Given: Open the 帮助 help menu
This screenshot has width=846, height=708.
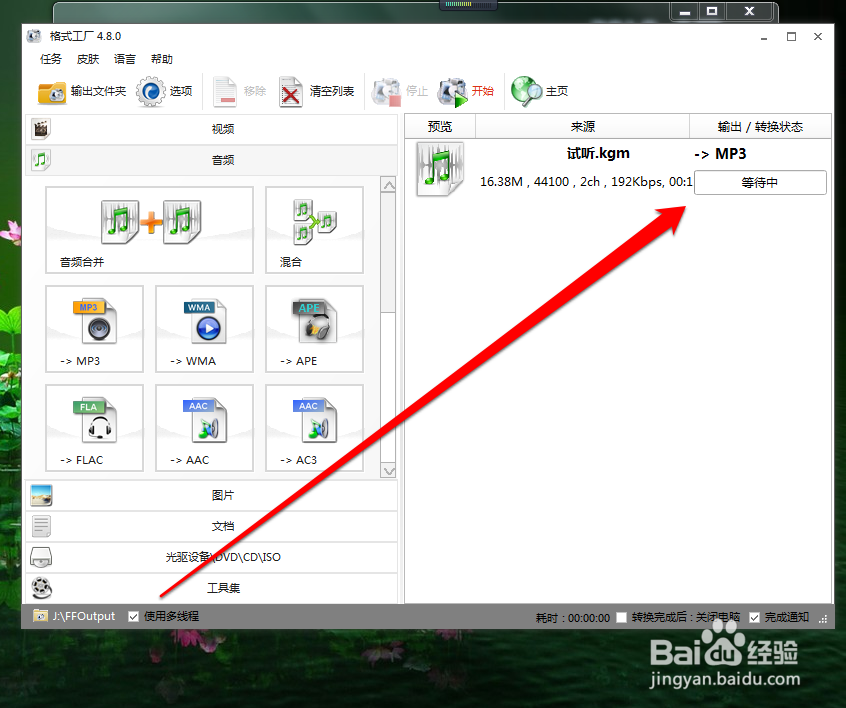Looking at the screenshot, I should [162, 59].
